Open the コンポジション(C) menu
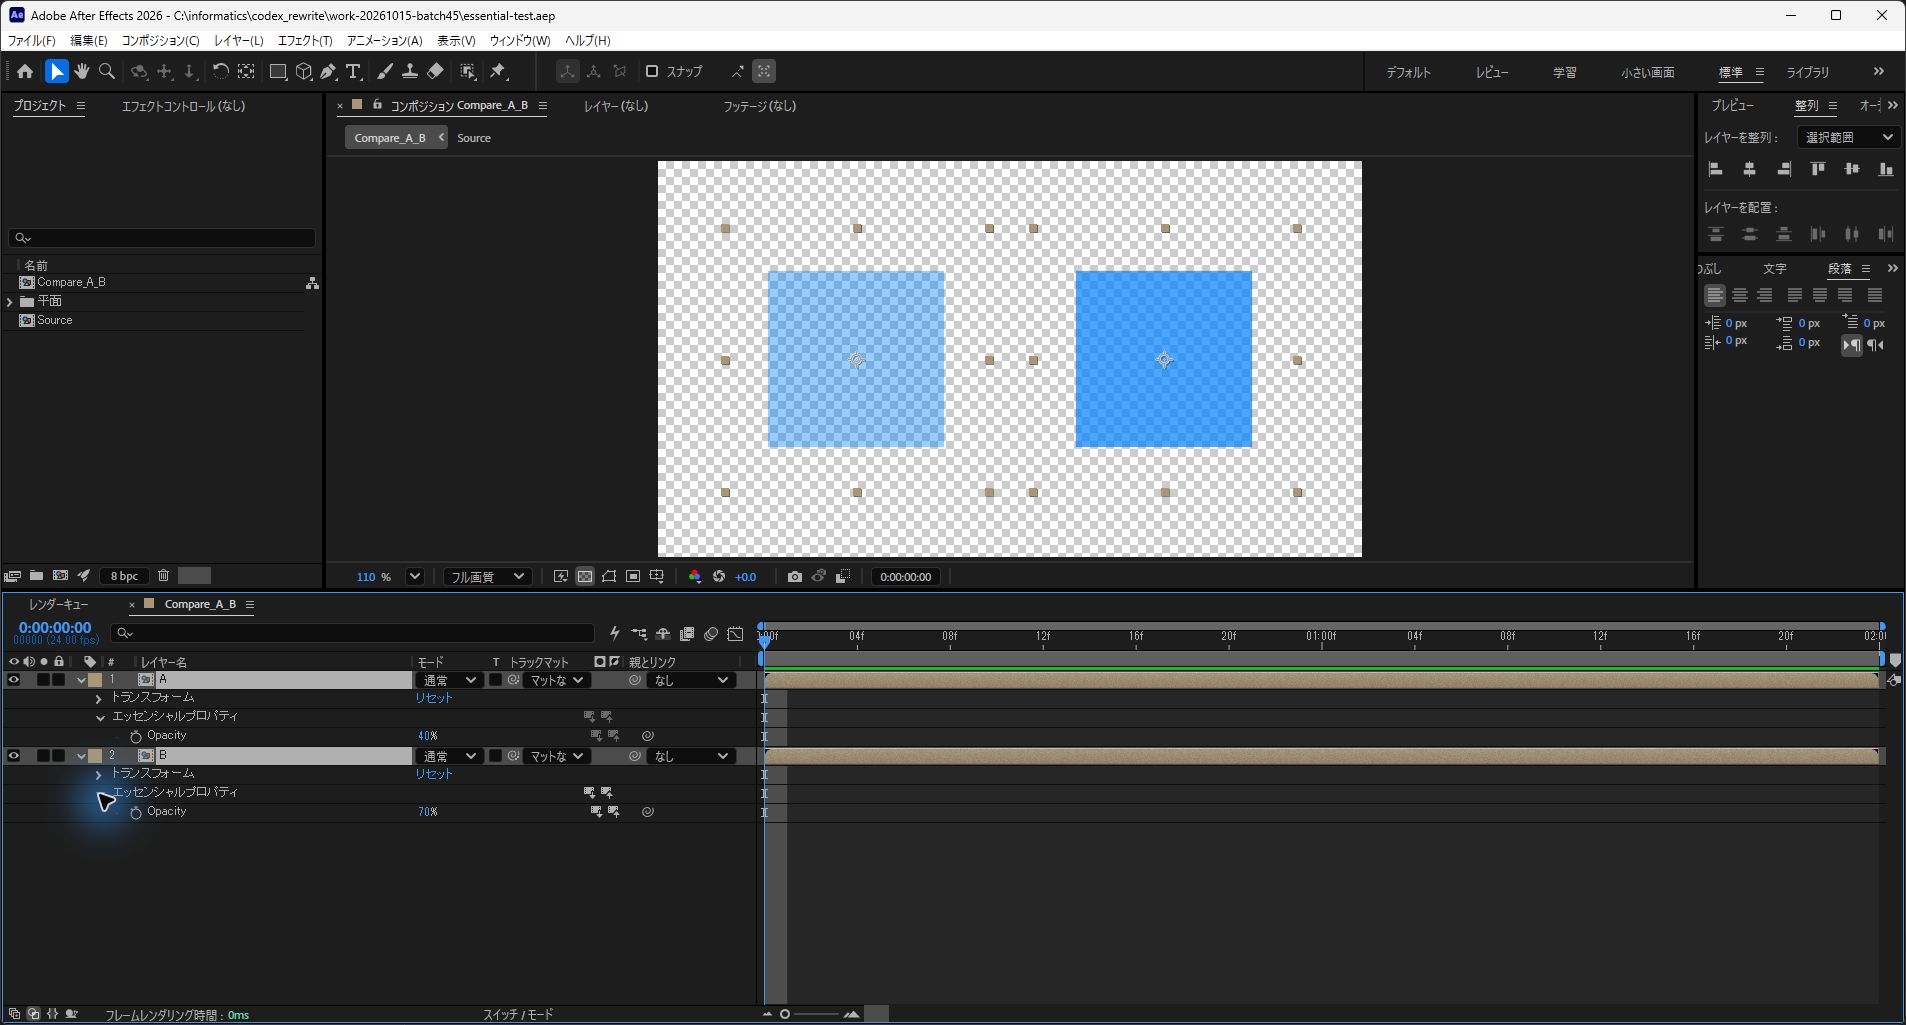Screen dimensions: 1906x1025 click(x=160, y=41)
